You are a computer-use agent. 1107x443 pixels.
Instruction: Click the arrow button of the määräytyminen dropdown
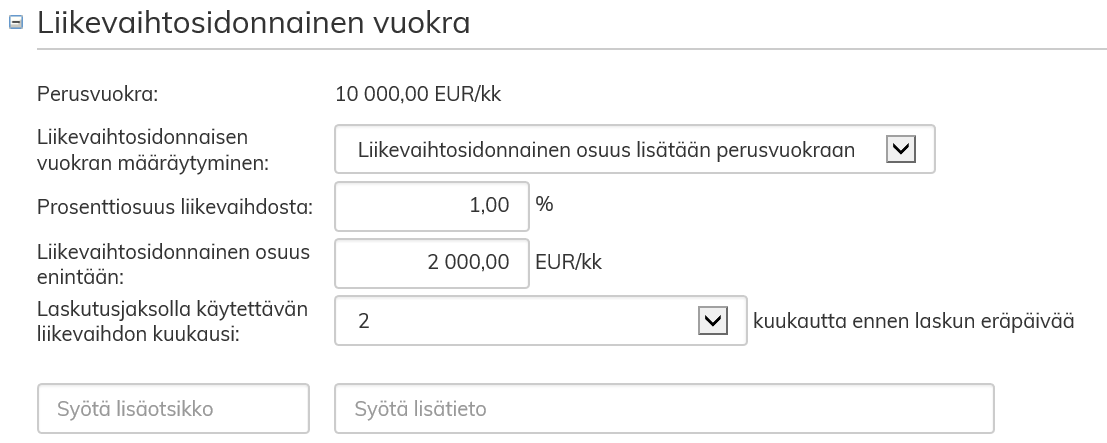click(900, 149)
